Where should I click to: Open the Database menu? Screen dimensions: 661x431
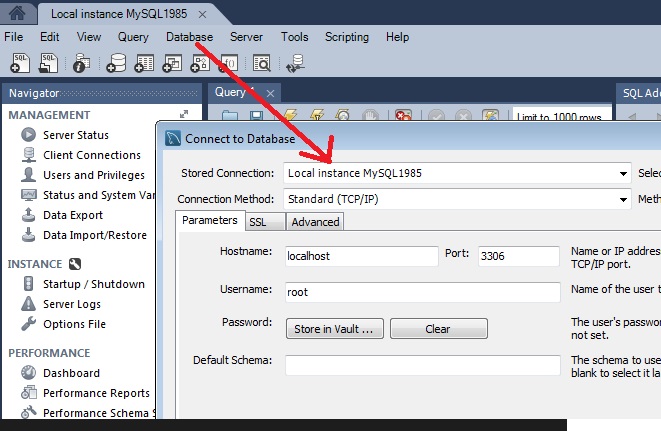(x=189, y=37)
